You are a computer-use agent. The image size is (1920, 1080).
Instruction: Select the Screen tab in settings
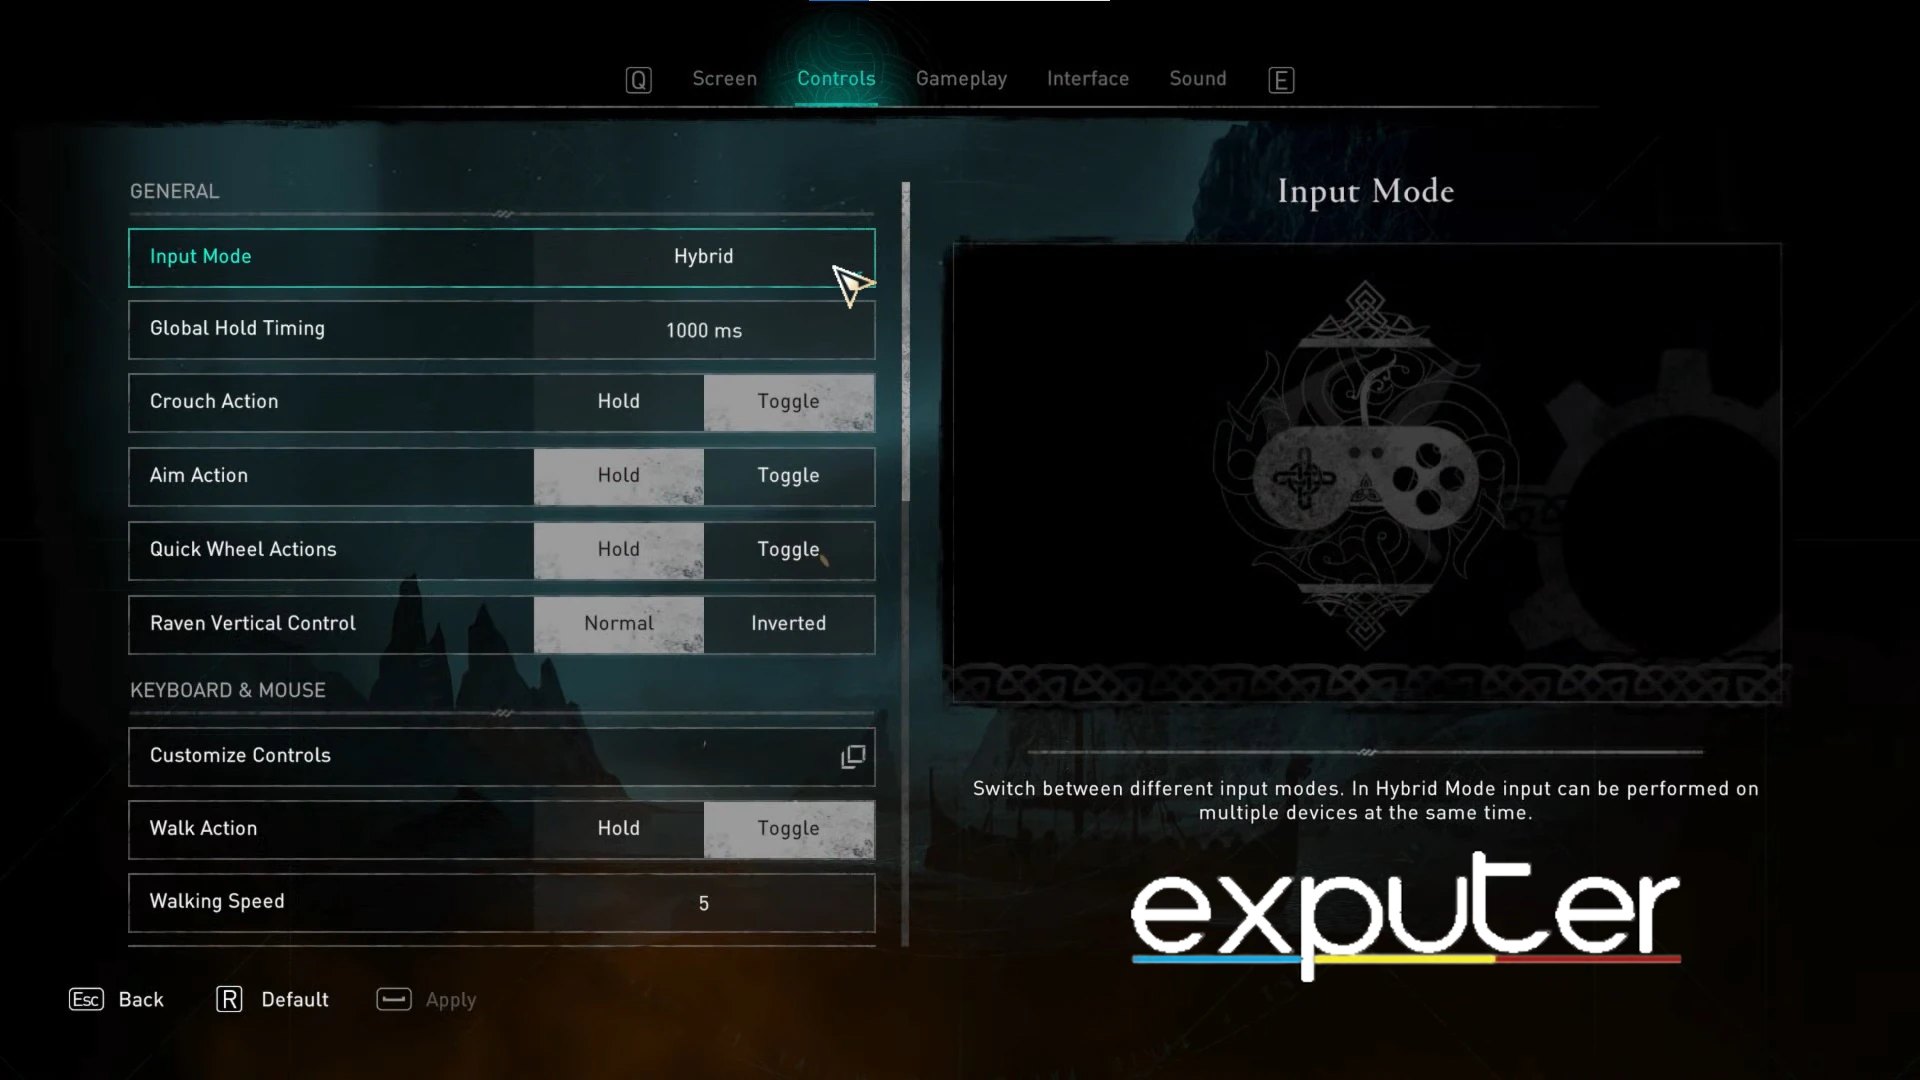[724, 78]
